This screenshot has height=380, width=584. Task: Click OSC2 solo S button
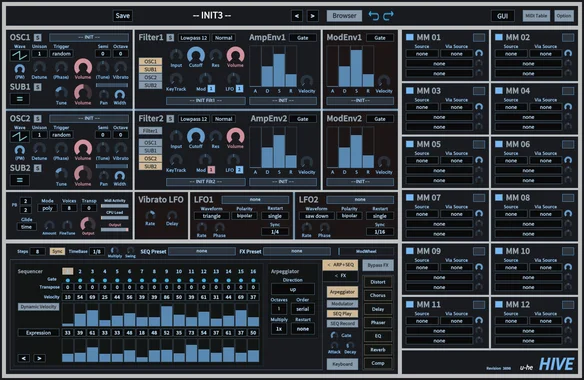38,118
